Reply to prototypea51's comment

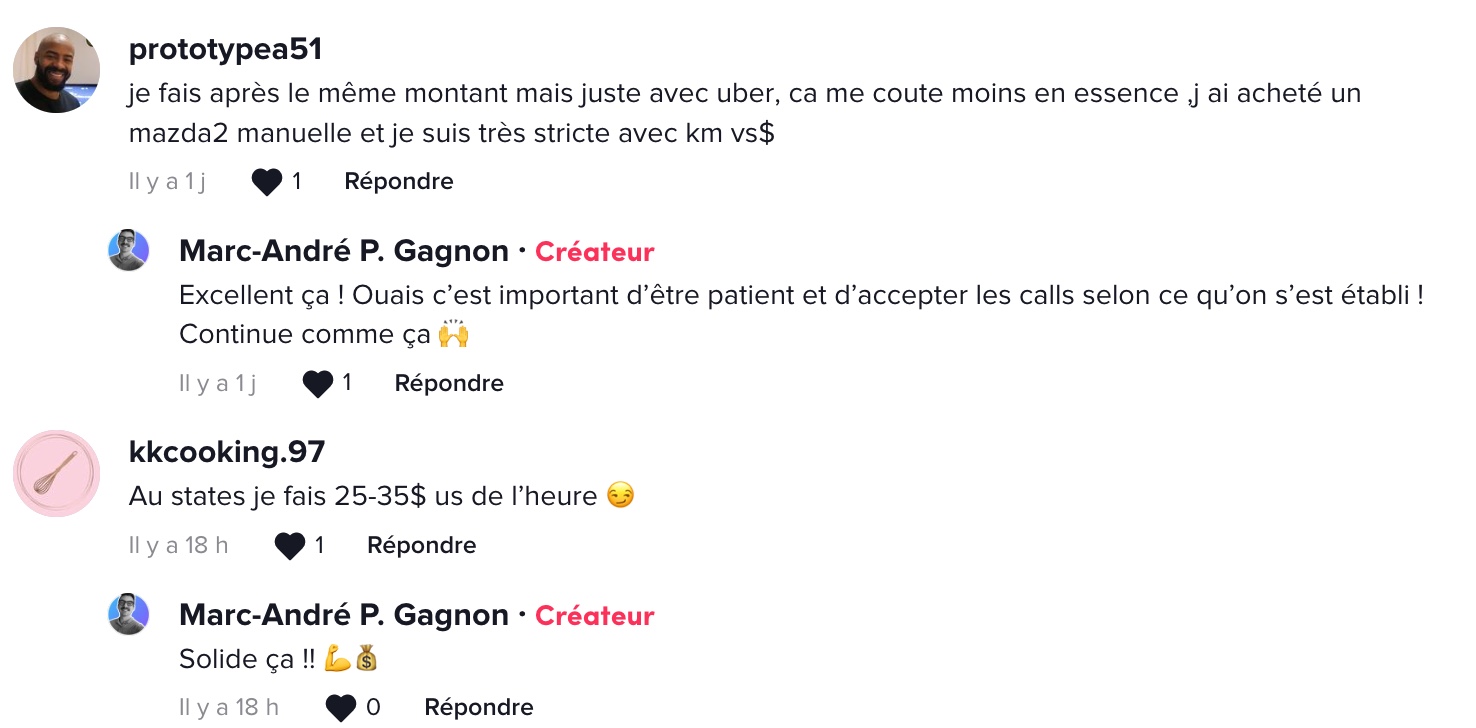click(399, 182)
